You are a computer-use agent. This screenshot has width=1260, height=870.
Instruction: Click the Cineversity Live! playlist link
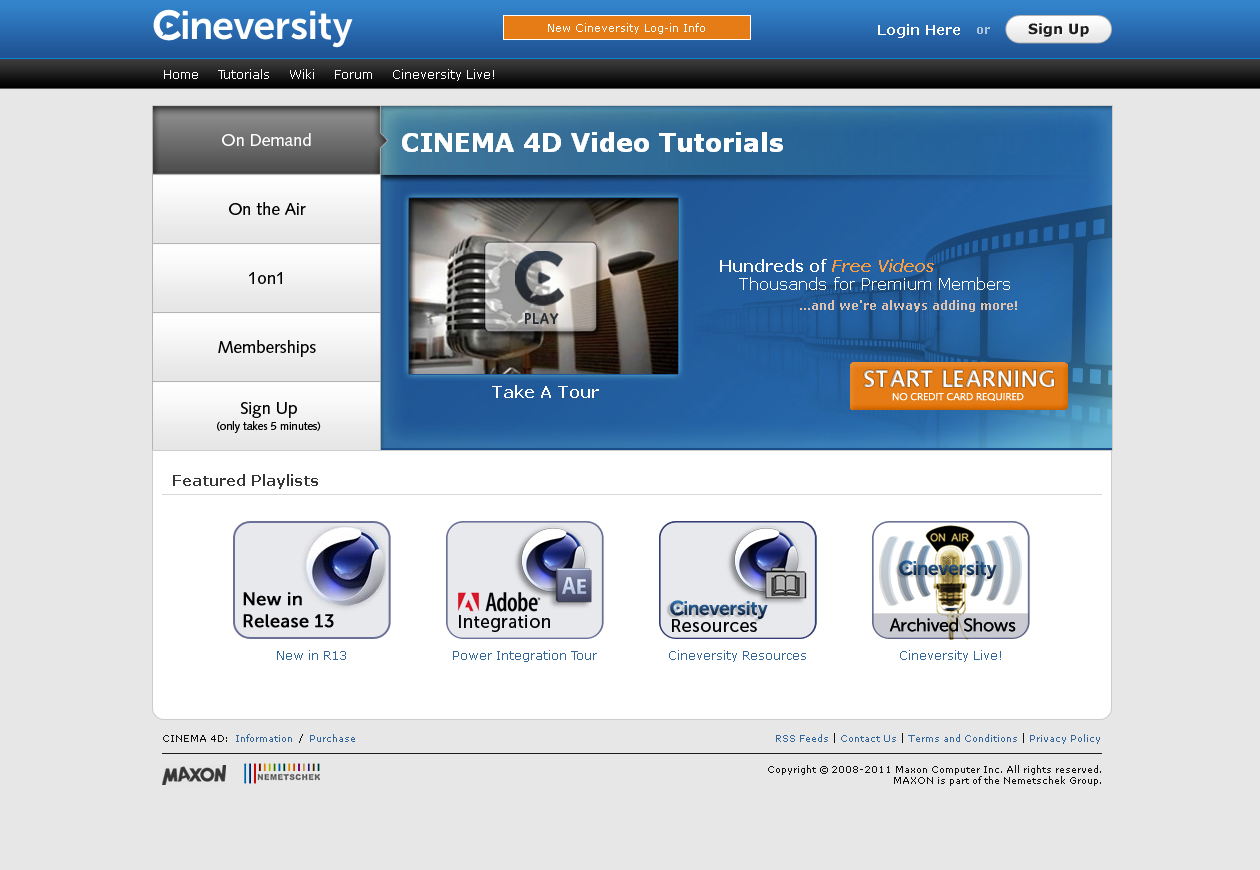950,656
